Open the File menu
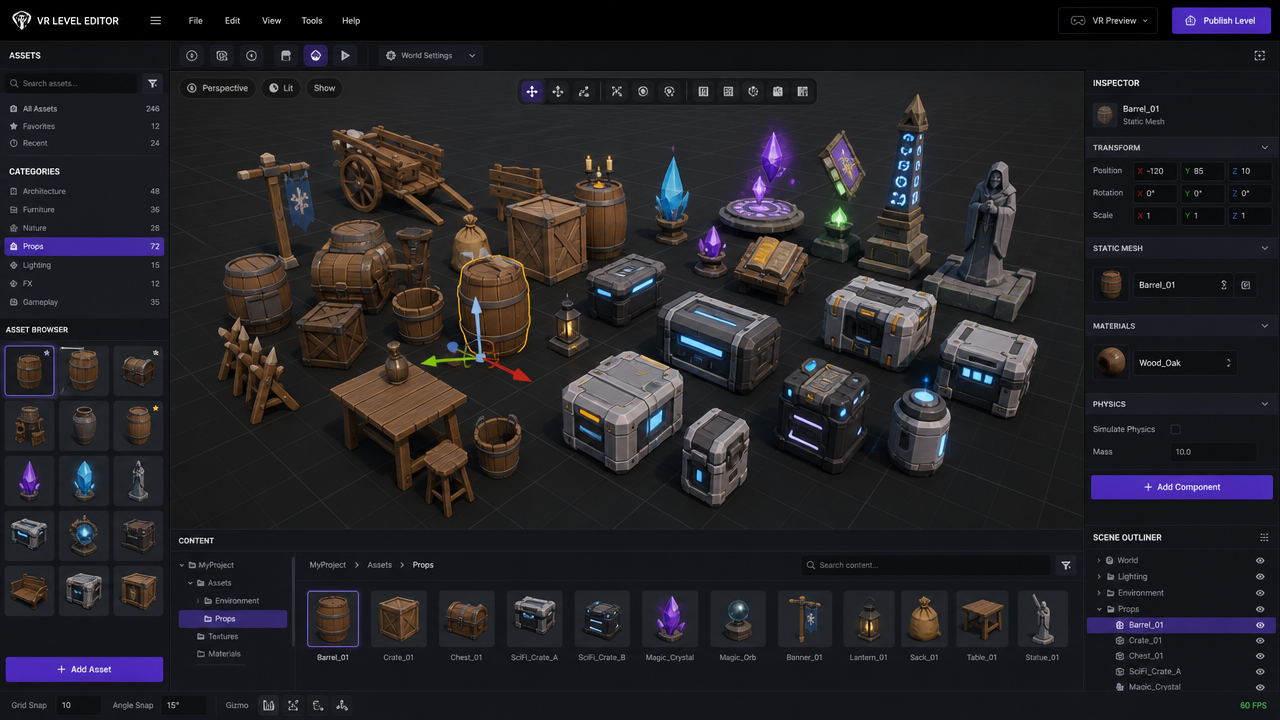Screen dimensions: 1280x720 195,20
